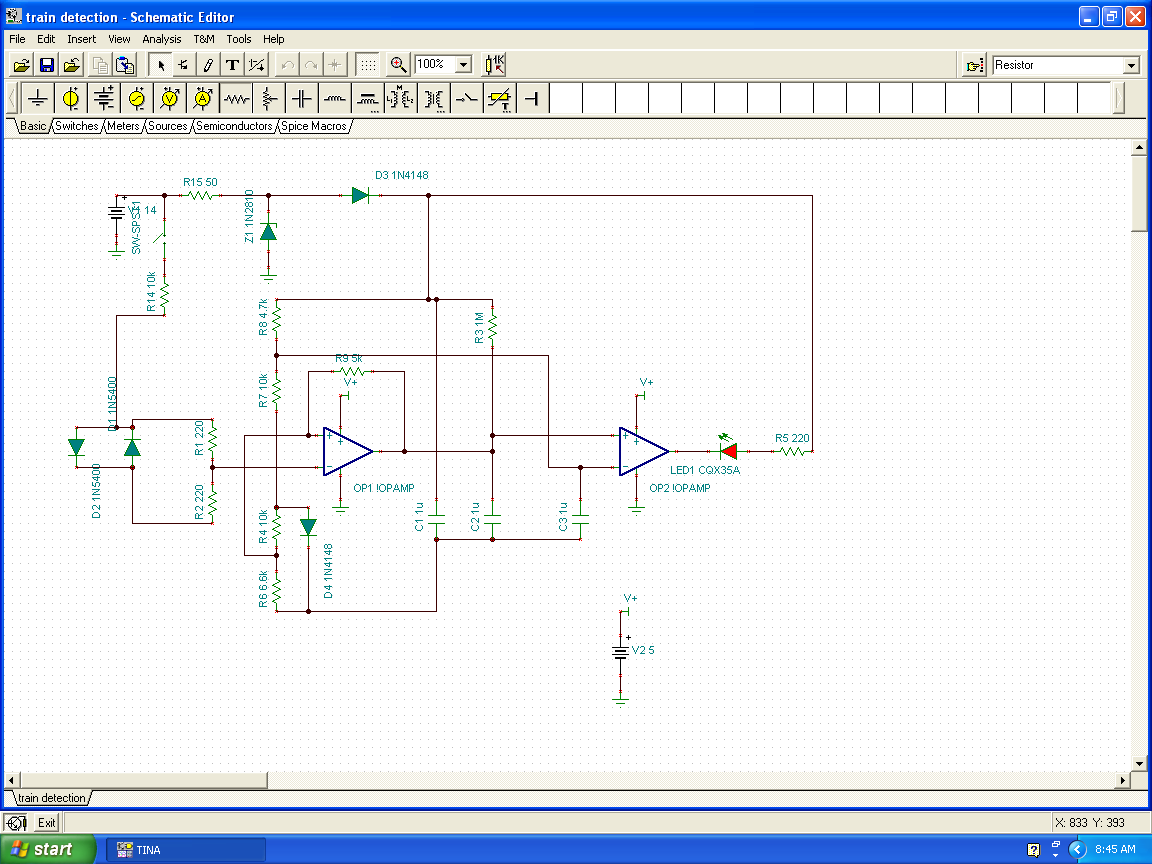Screen dimensions: 1152x864
Task: Click the find component hand icon
Action: tap(974, 65)
